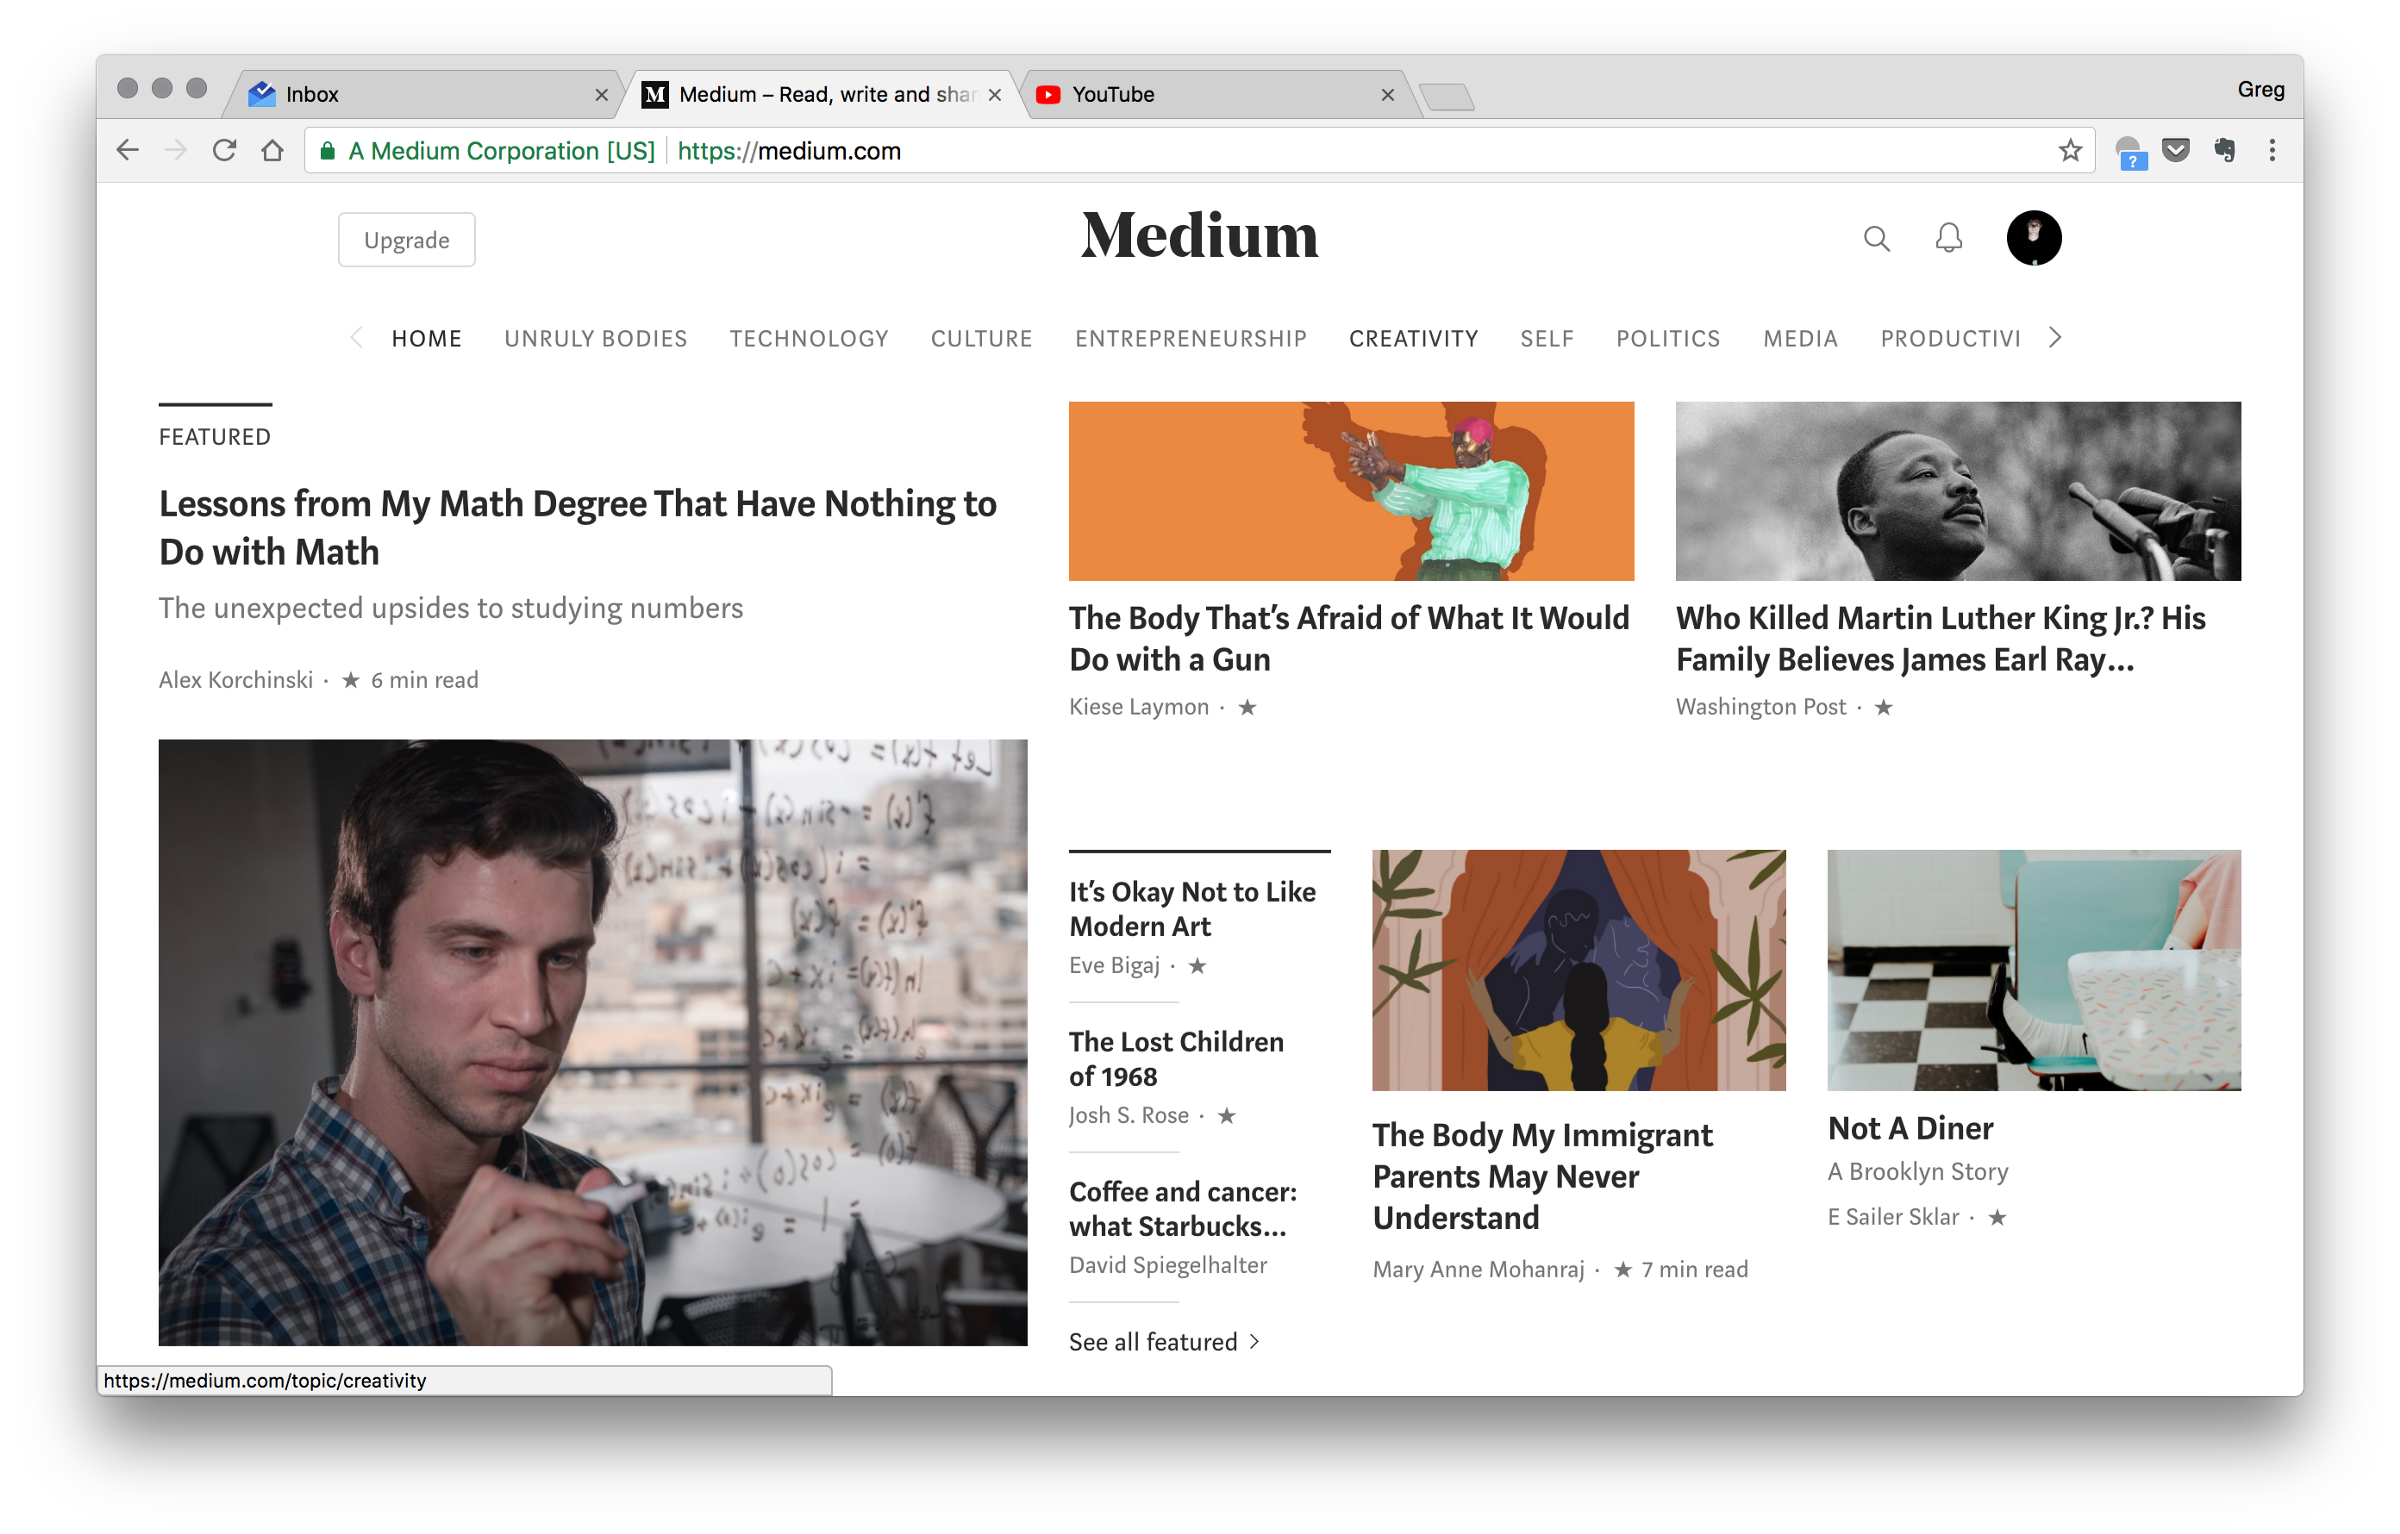Go to browser home page icon
2400x1534 pixels.
click(272, 151)
